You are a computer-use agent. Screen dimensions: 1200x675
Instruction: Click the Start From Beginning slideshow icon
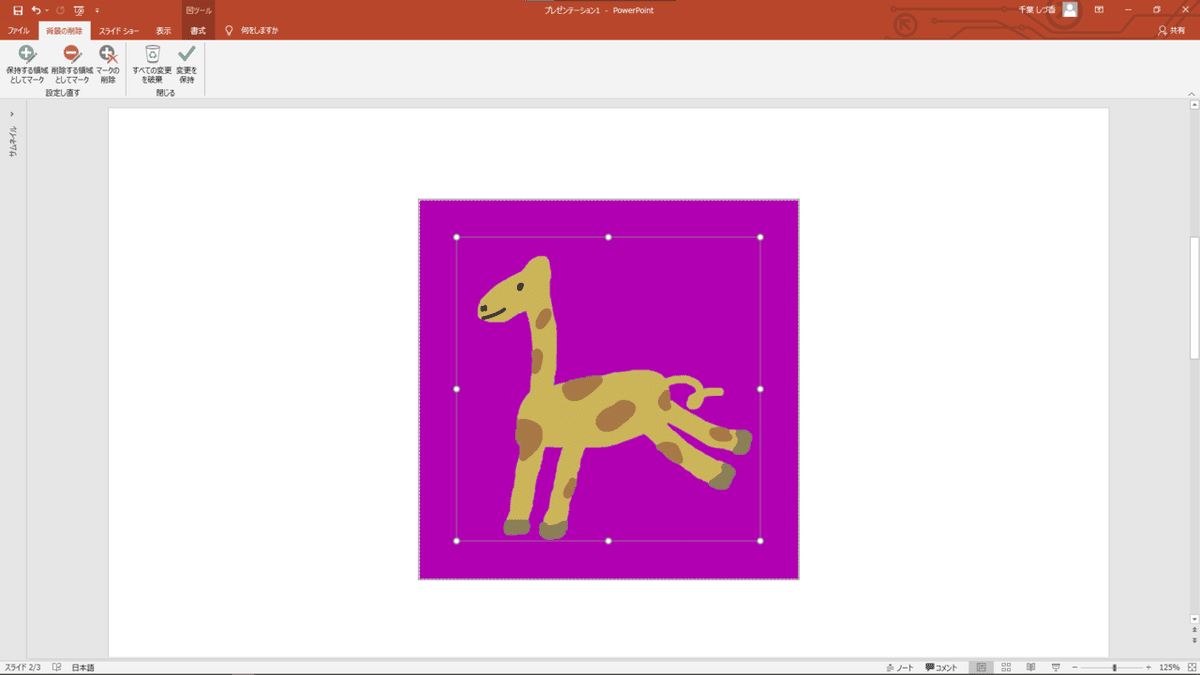pos(79,10)
